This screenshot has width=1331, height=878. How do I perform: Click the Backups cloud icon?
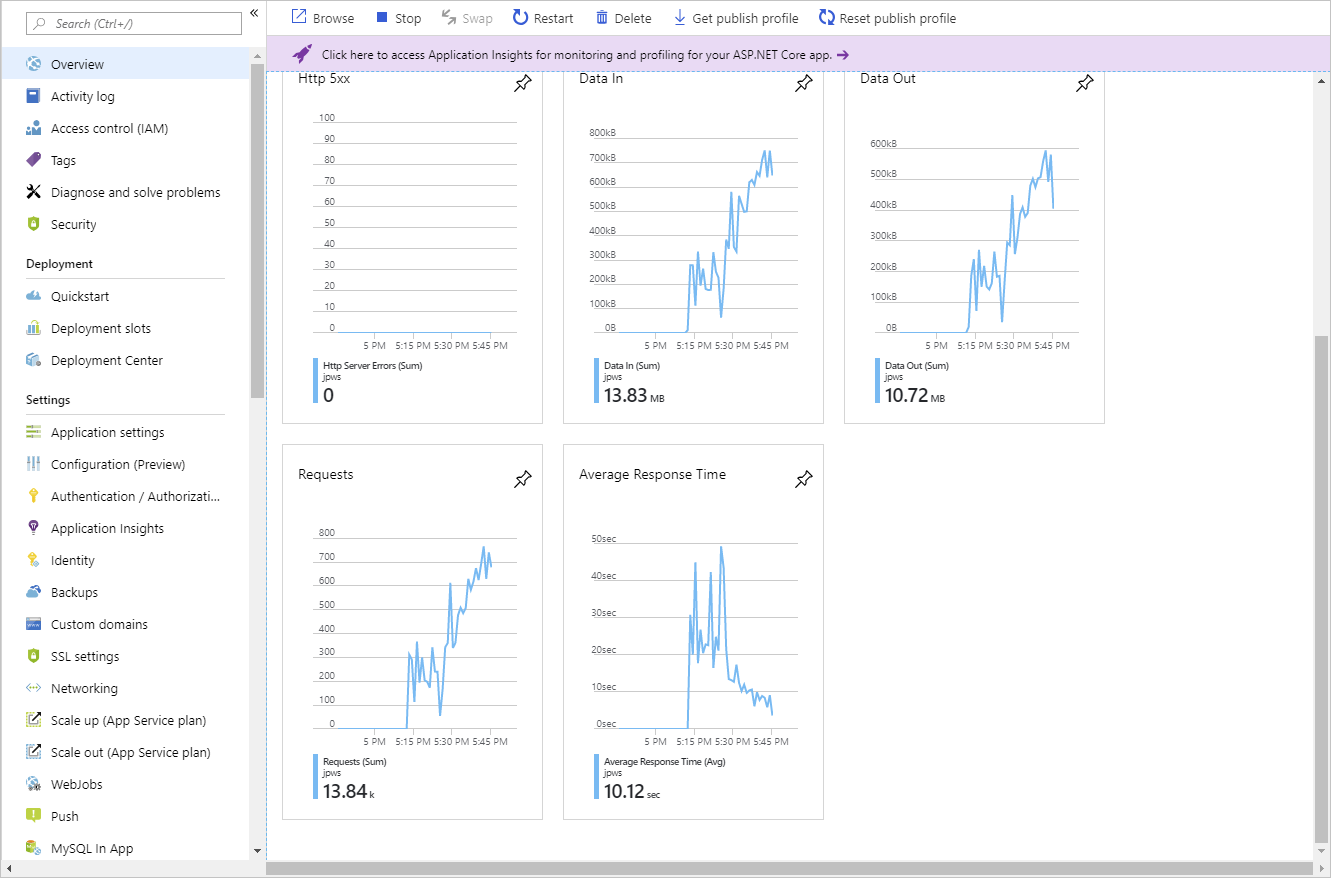point(34,592)
